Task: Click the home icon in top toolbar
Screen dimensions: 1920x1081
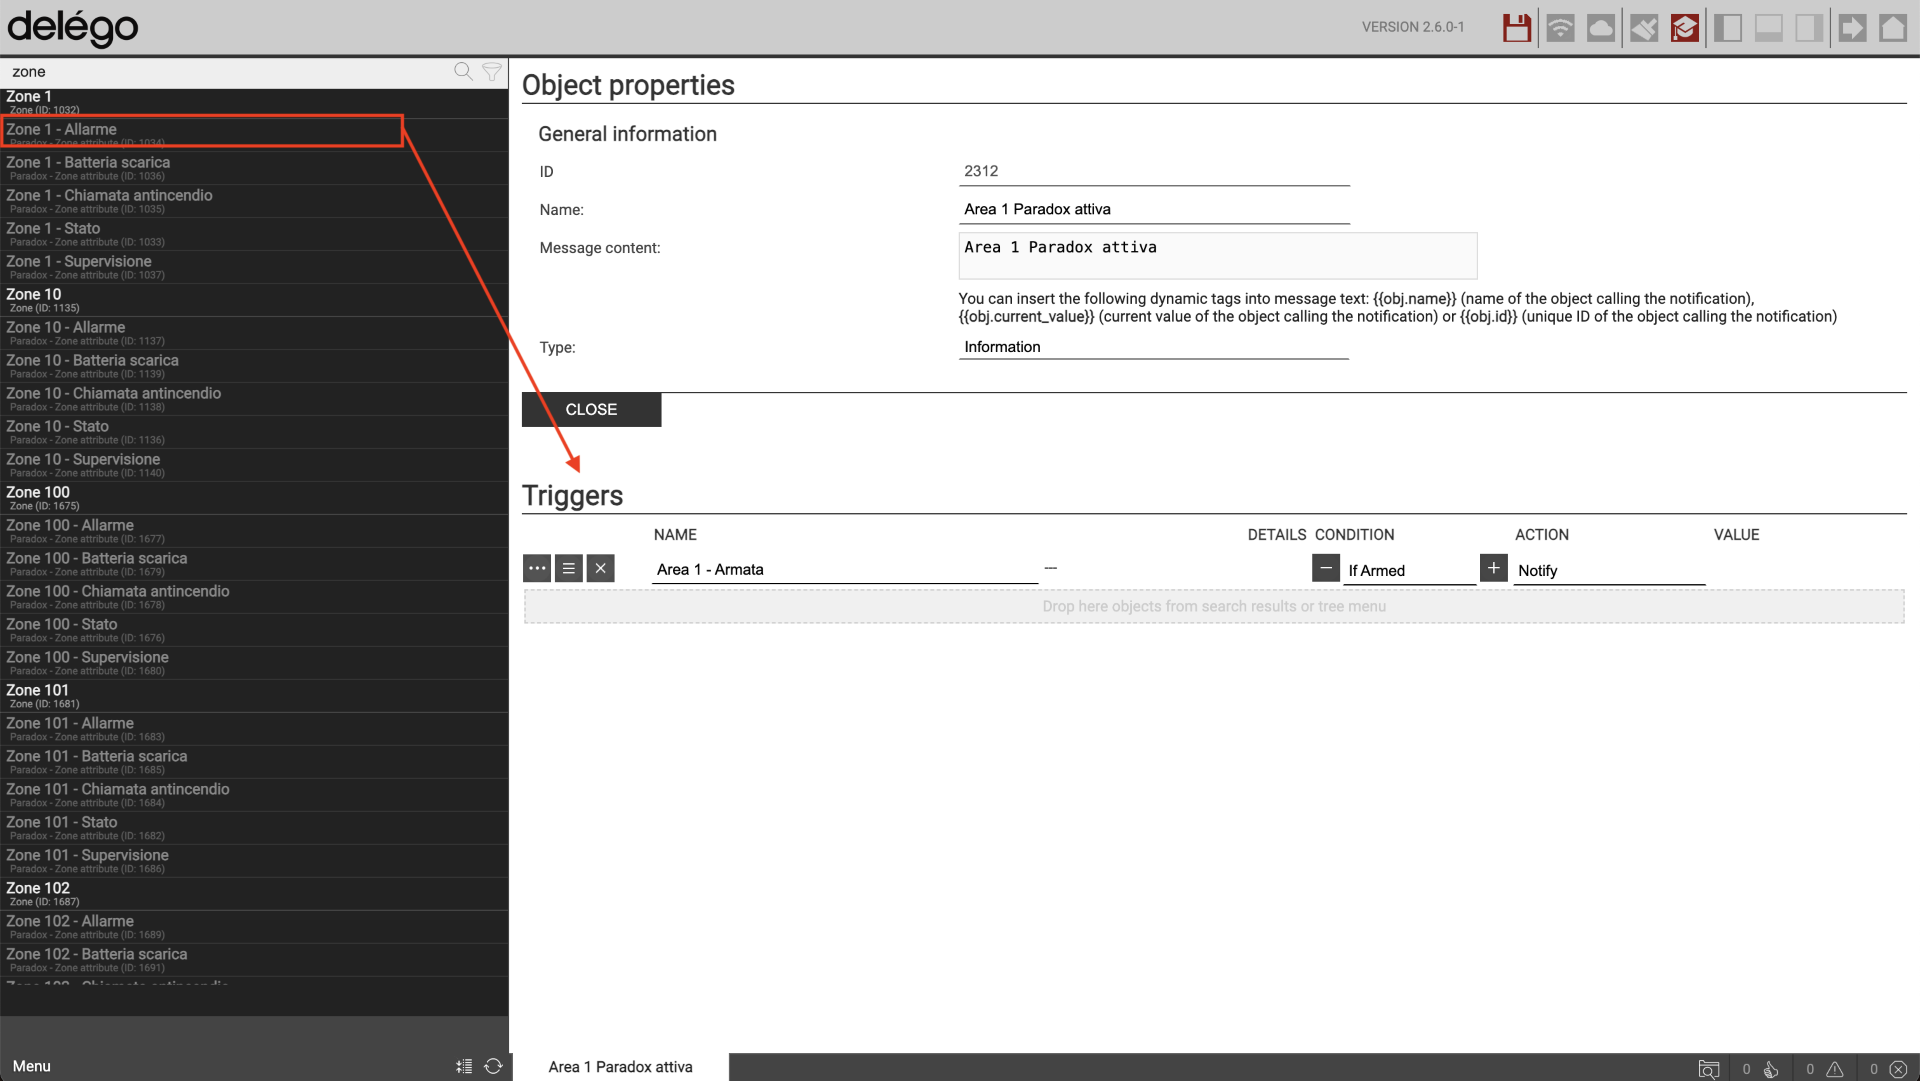Action: coord(1893,28)
